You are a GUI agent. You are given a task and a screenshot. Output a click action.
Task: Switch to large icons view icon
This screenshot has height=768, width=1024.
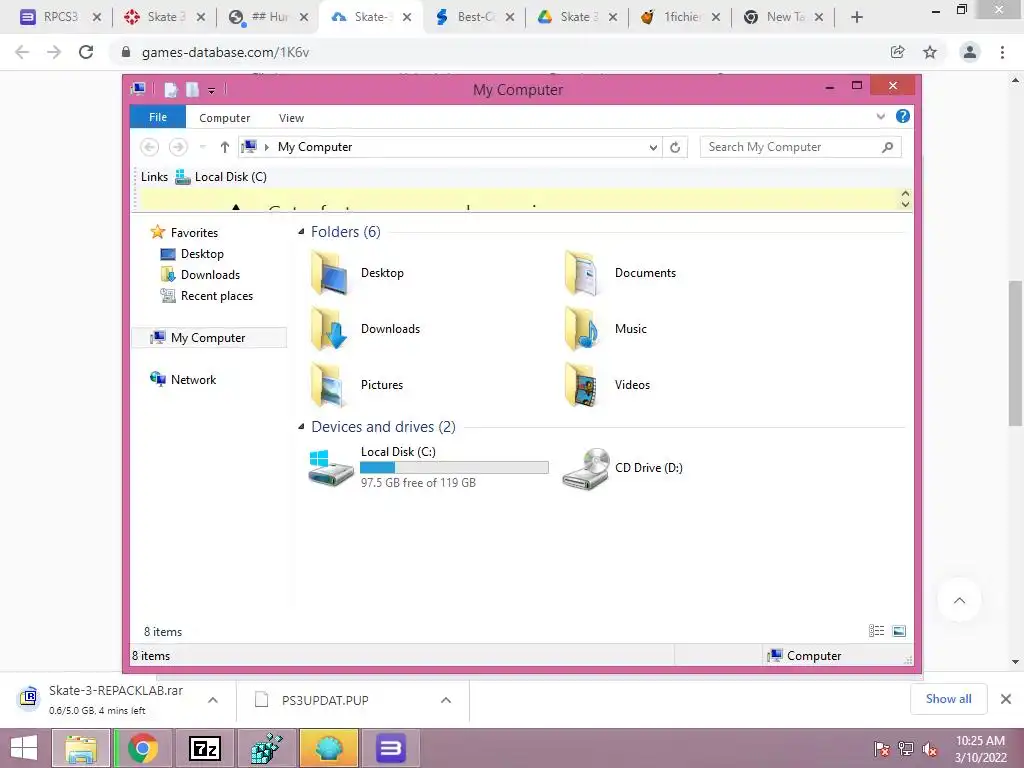coord(899,631)
